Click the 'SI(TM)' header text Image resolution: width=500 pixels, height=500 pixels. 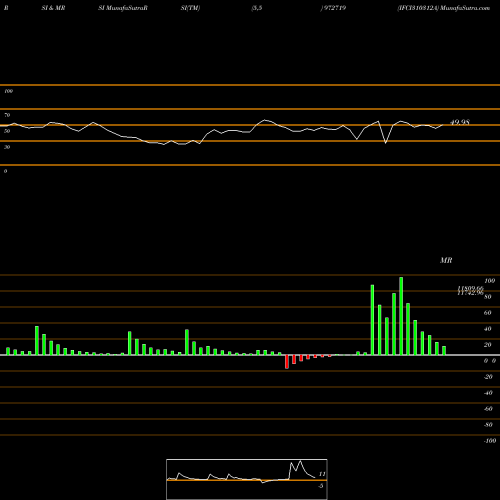190,8
